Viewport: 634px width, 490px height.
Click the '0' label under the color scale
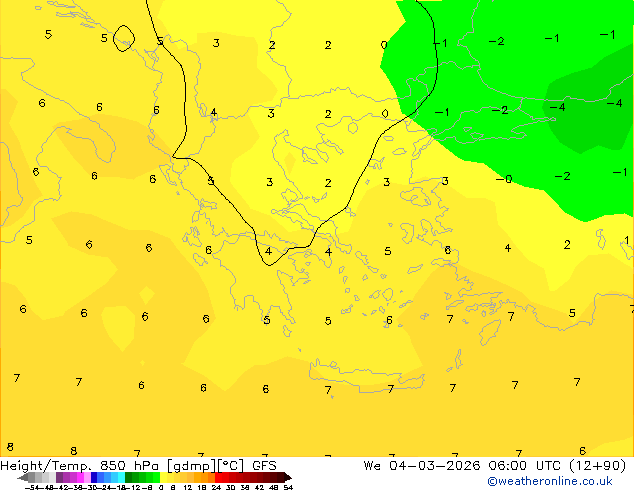tap(161, 488)
